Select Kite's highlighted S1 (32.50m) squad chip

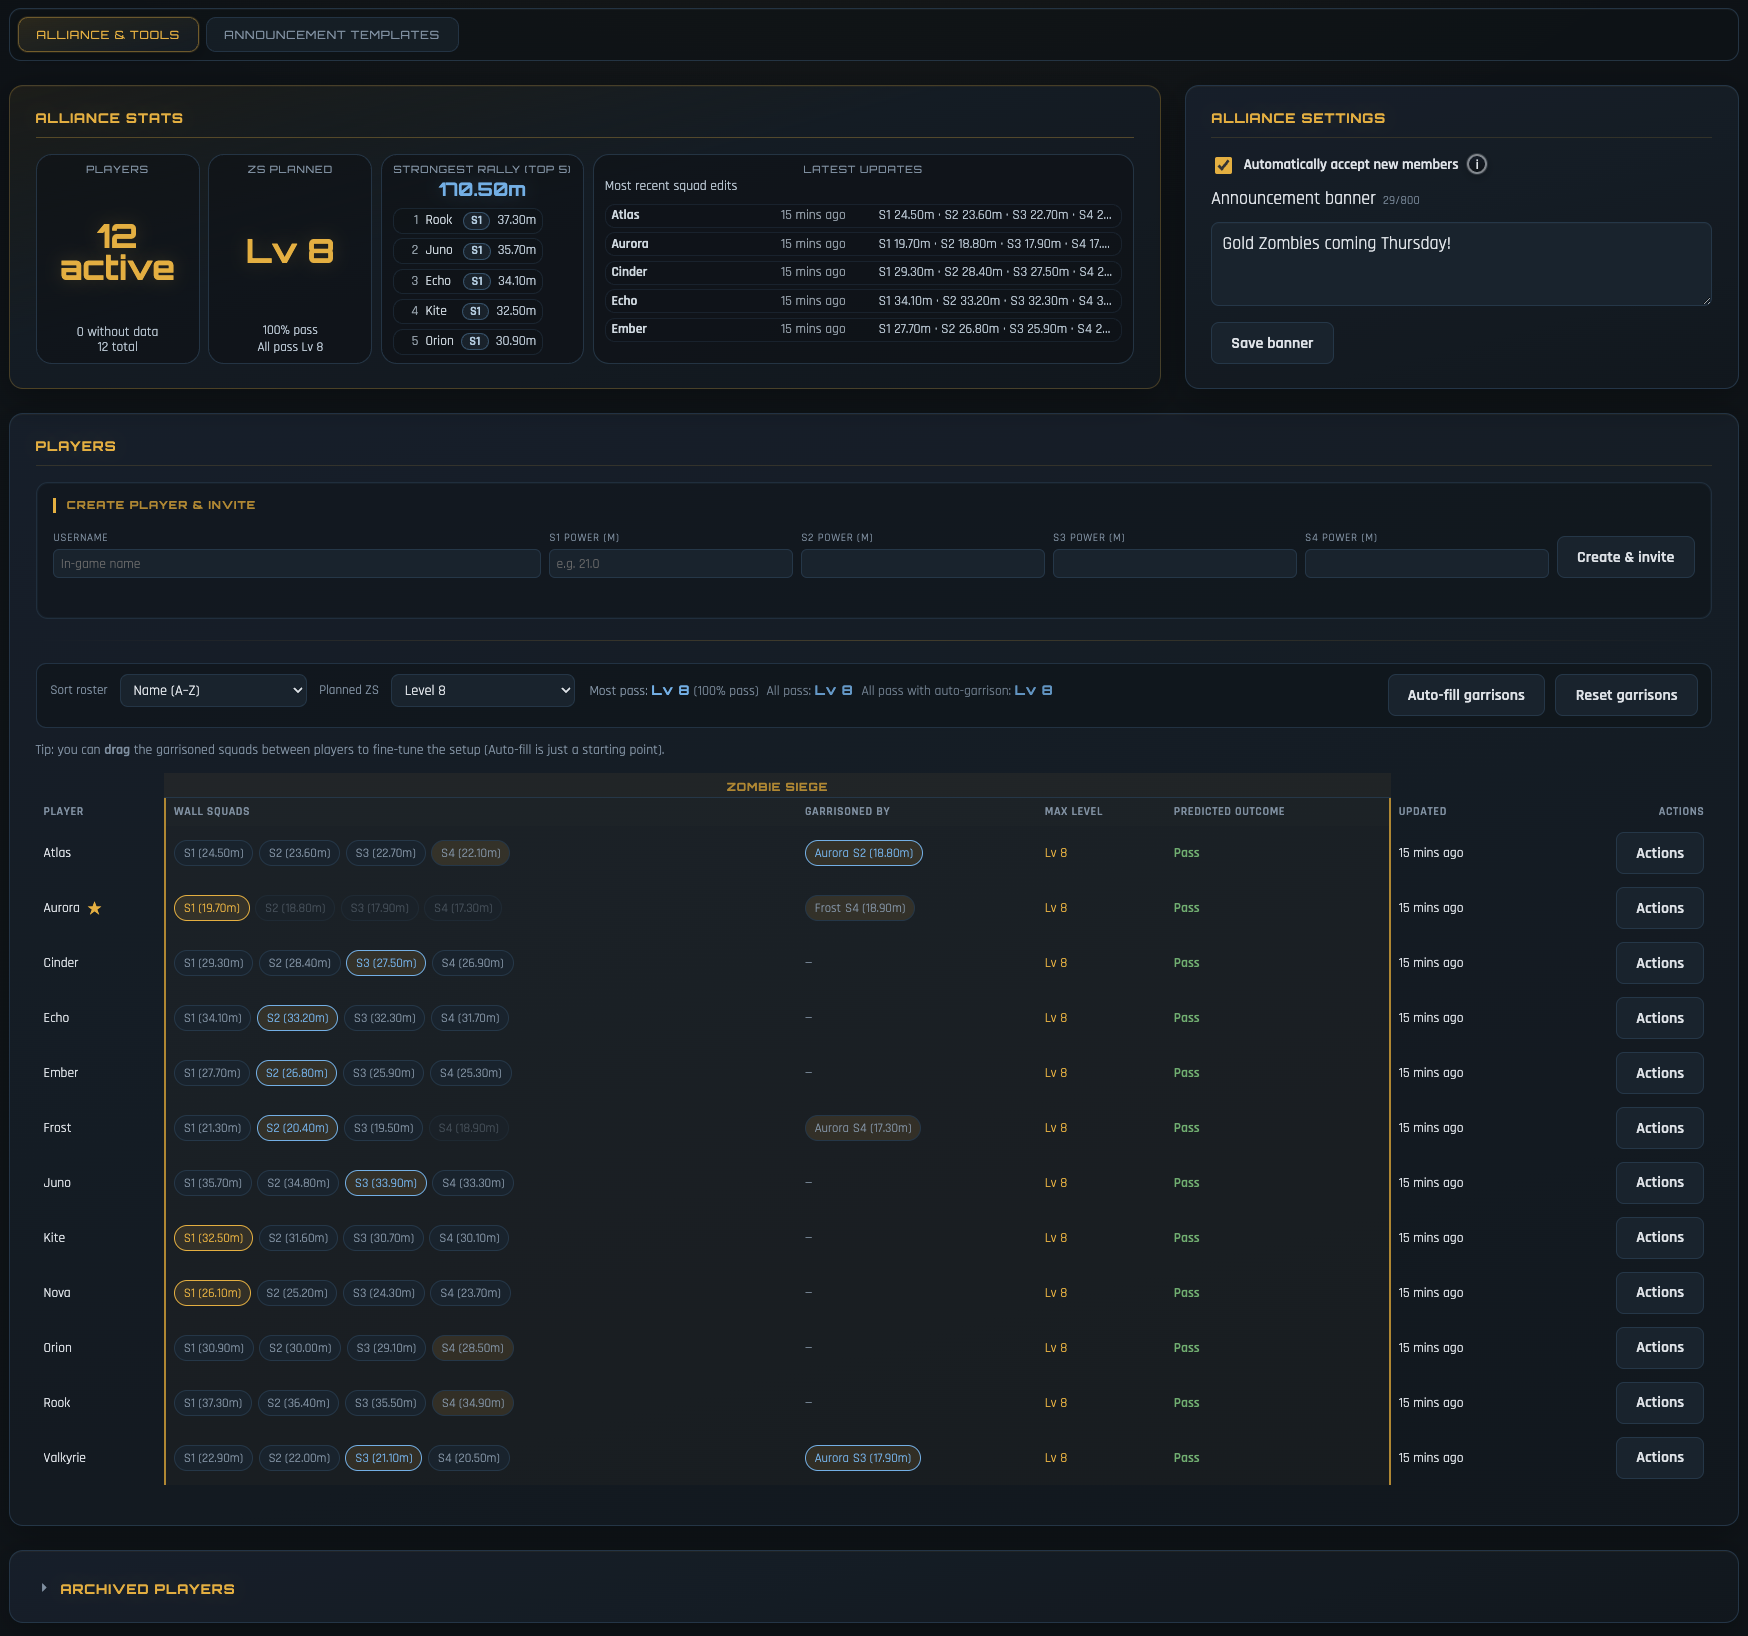tap(213, 1238)
